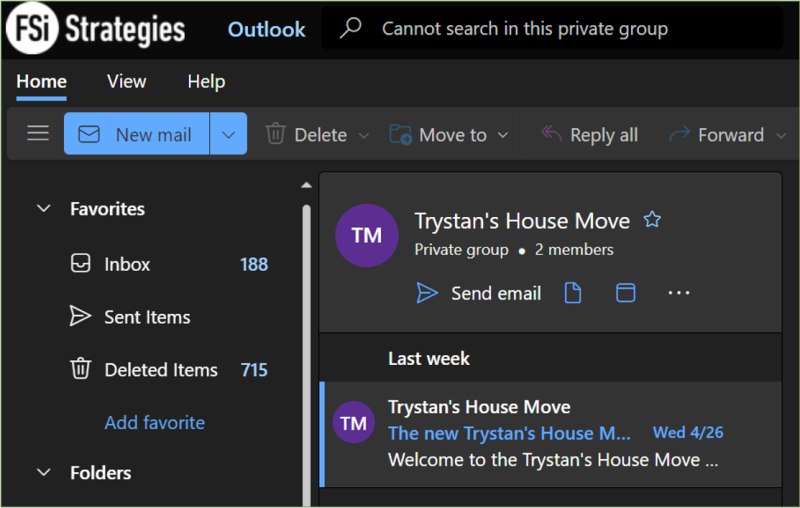Open group calendar icon
The width and height of the screenshot is (800, 508).
pyautogui.click(x=626, y=293)
